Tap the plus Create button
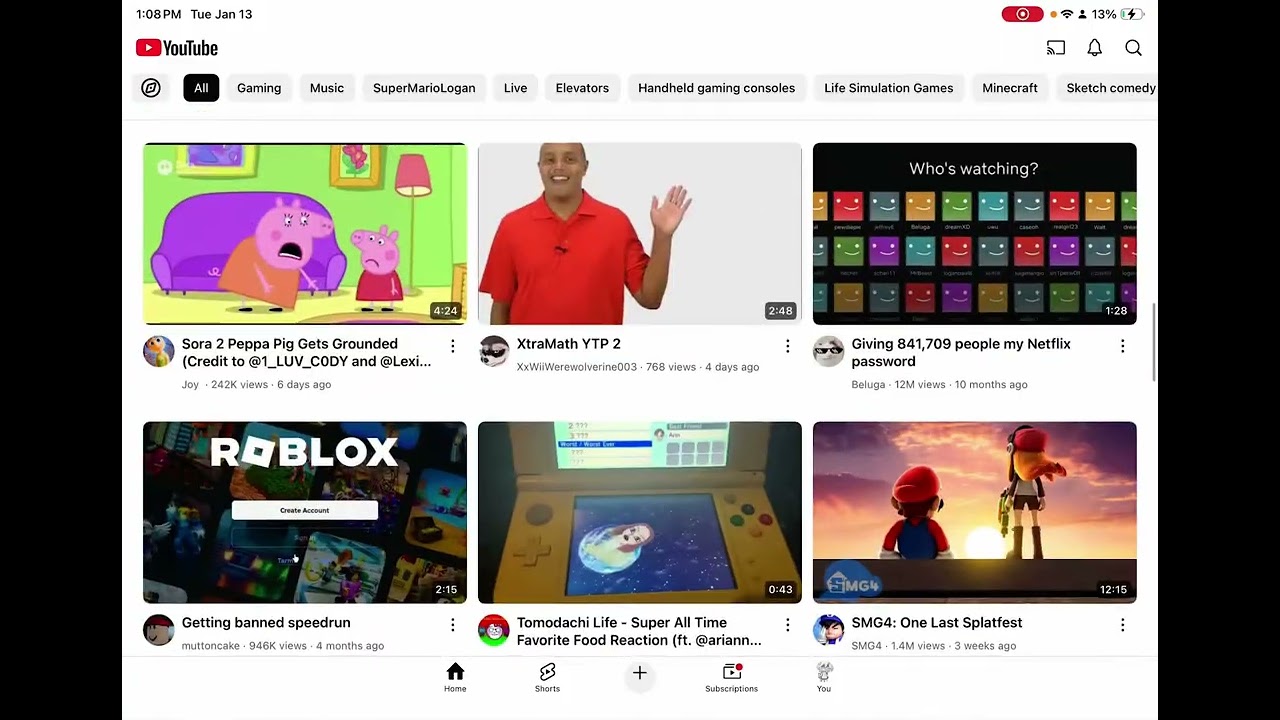1280x720 pixels. click(x=640, y=674)
